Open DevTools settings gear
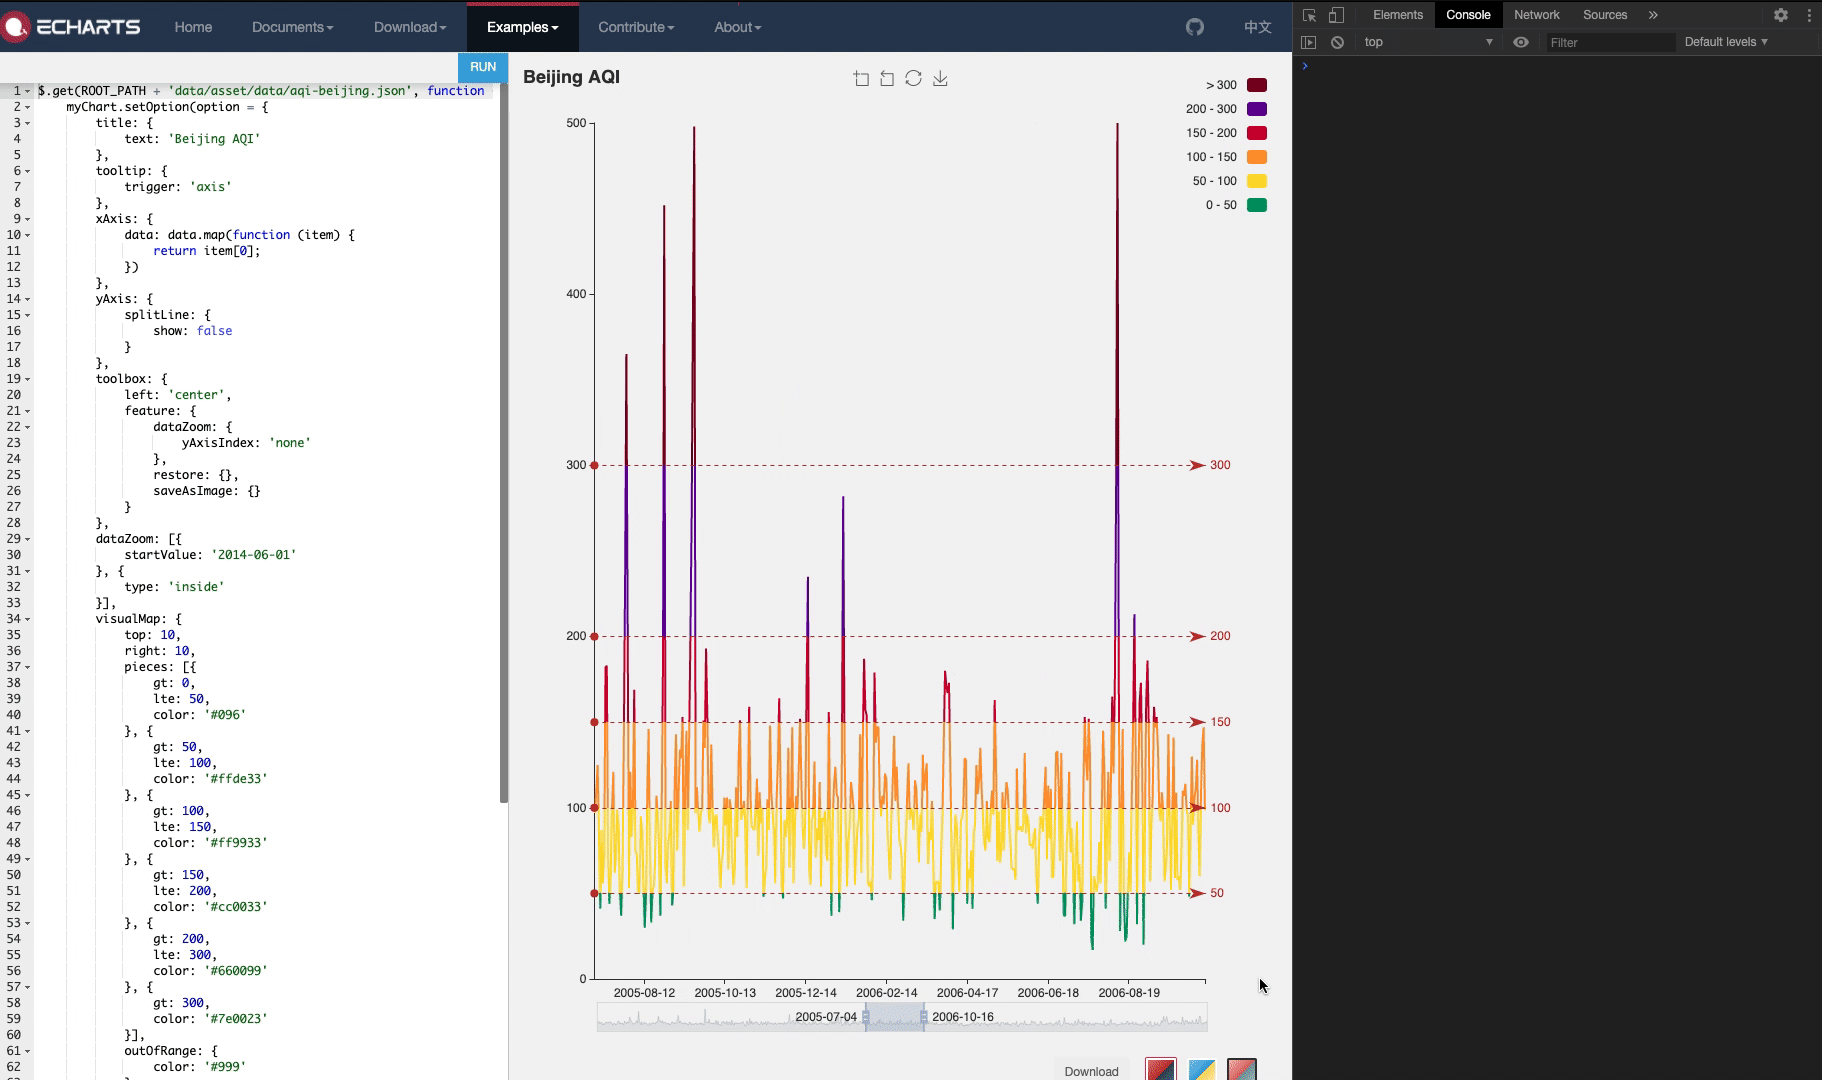 pos(1781,15)
